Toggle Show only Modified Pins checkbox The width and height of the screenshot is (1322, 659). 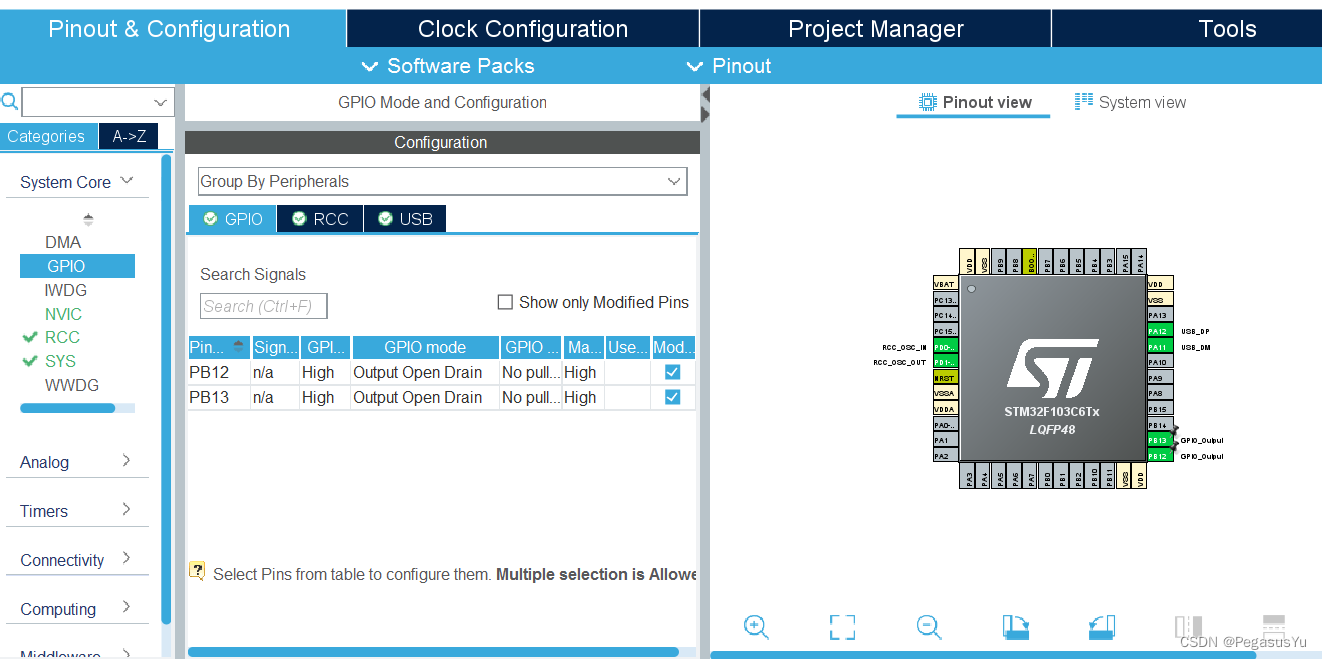tap(505, 302)
